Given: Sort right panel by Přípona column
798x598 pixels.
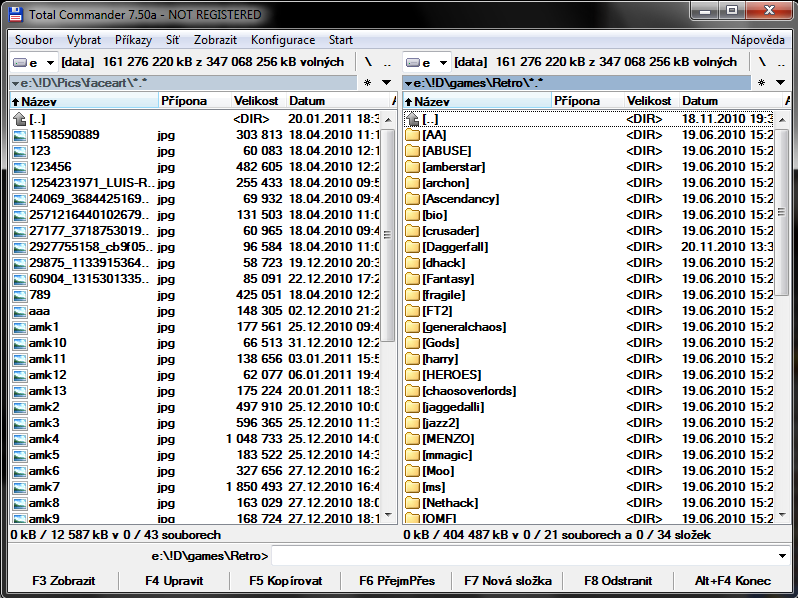Looking at the screenshot, I should point(587,101).
